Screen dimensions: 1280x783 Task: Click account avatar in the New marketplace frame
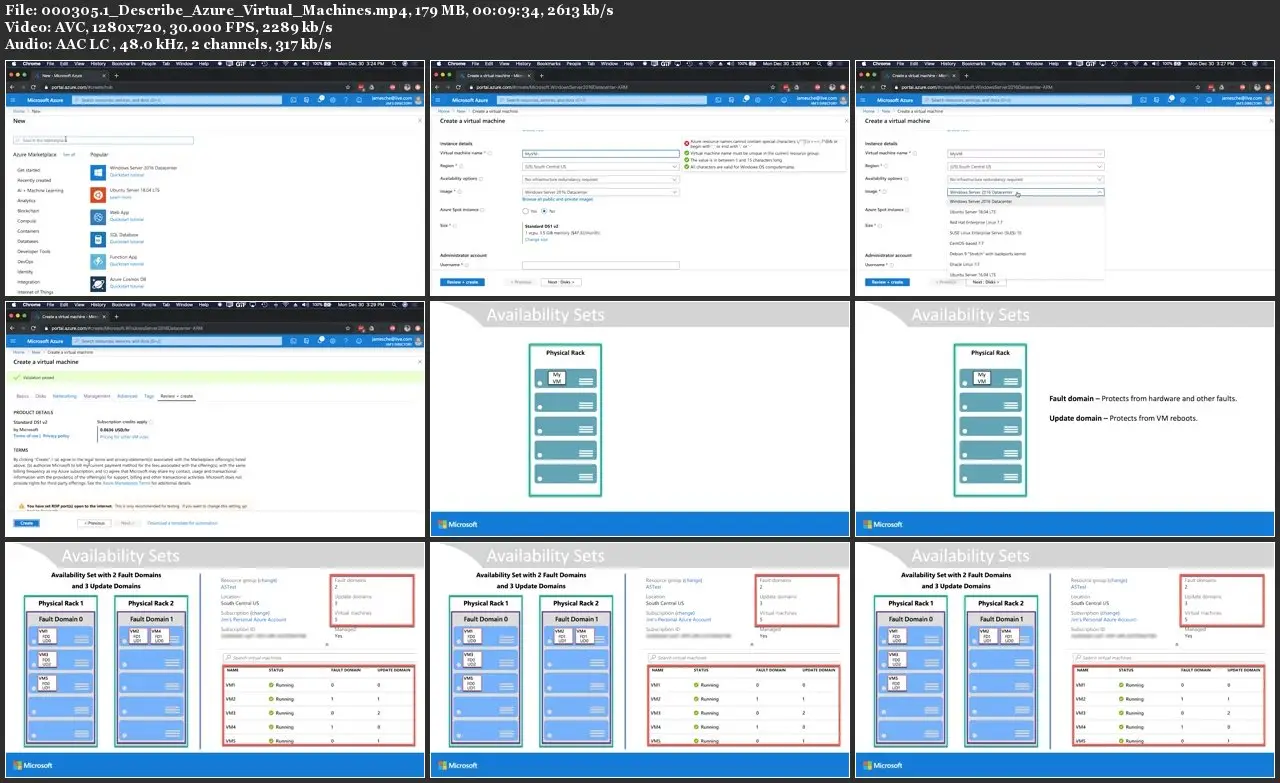[x=416, y=100]
